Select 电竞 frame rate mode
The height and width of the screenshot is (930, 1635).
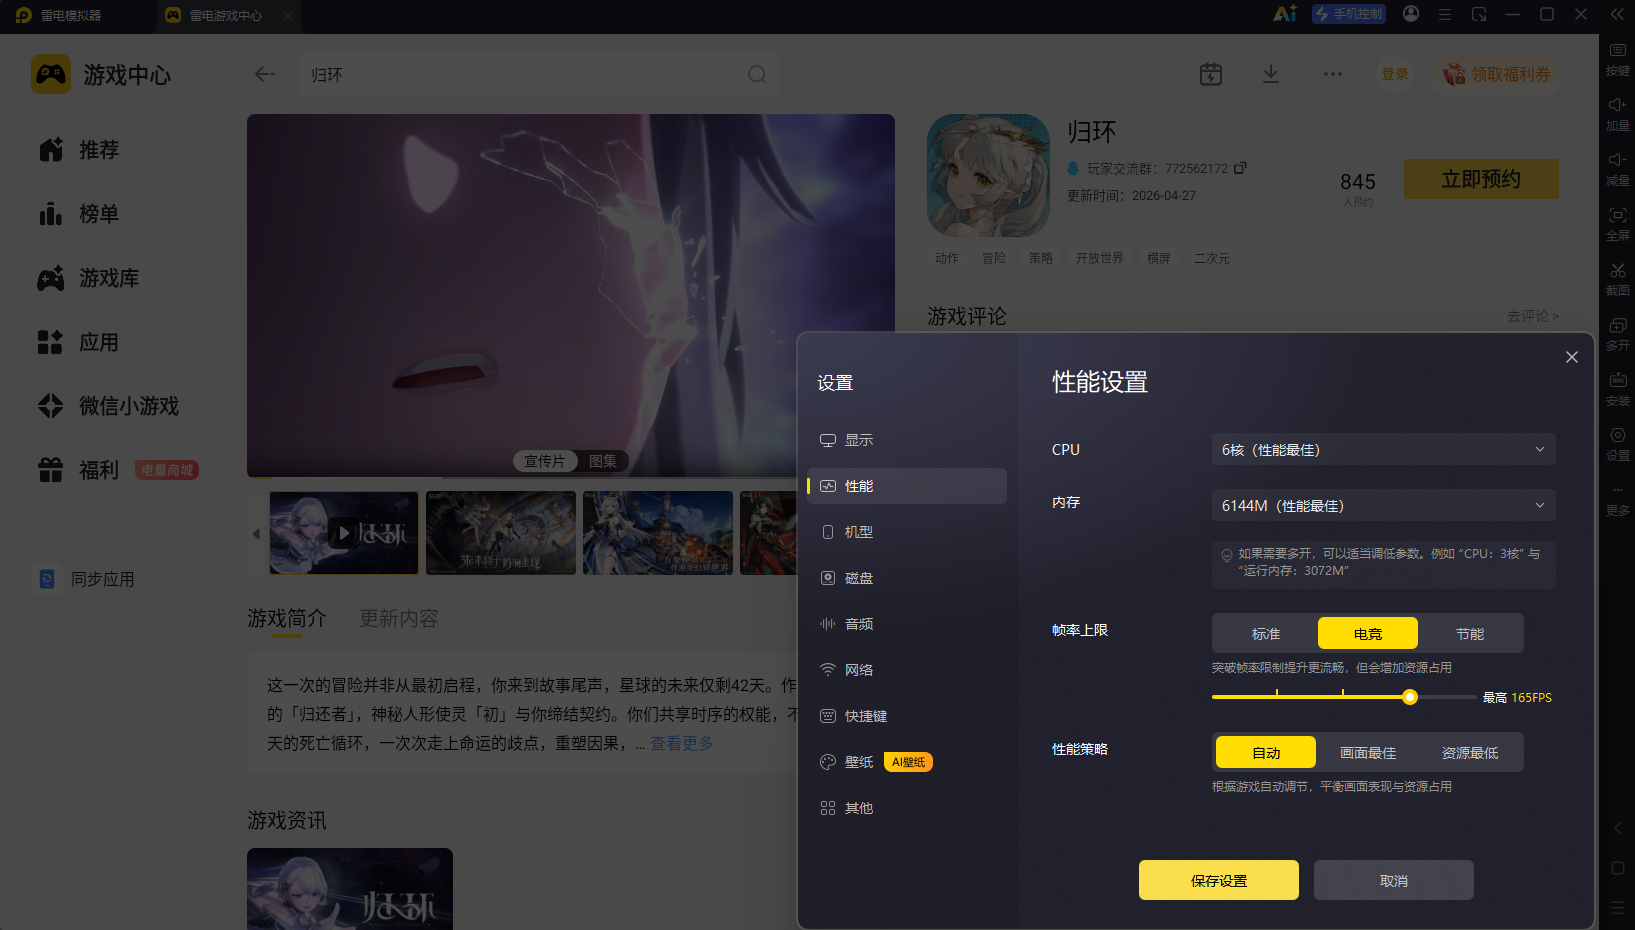(1368, 633)
